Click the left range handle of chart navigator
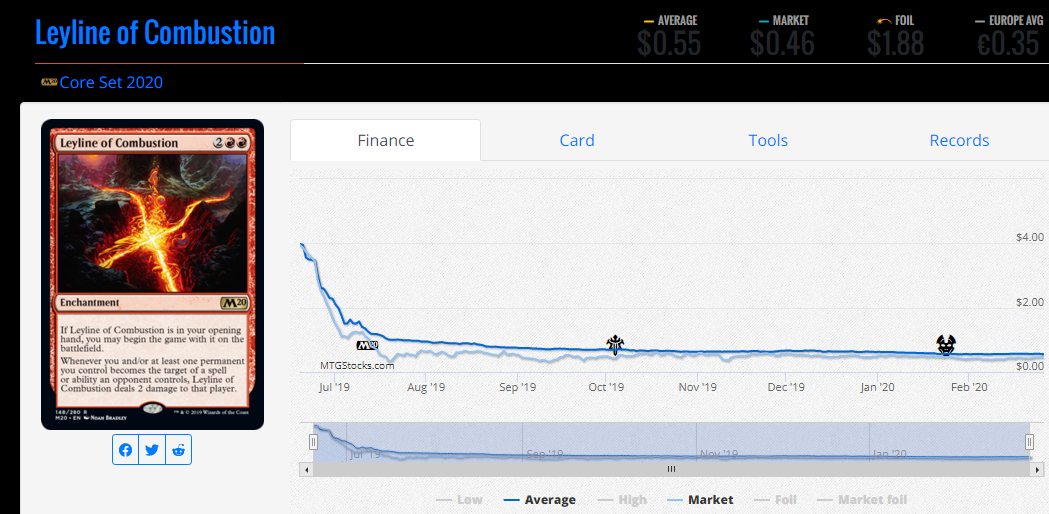 (312, 442)
